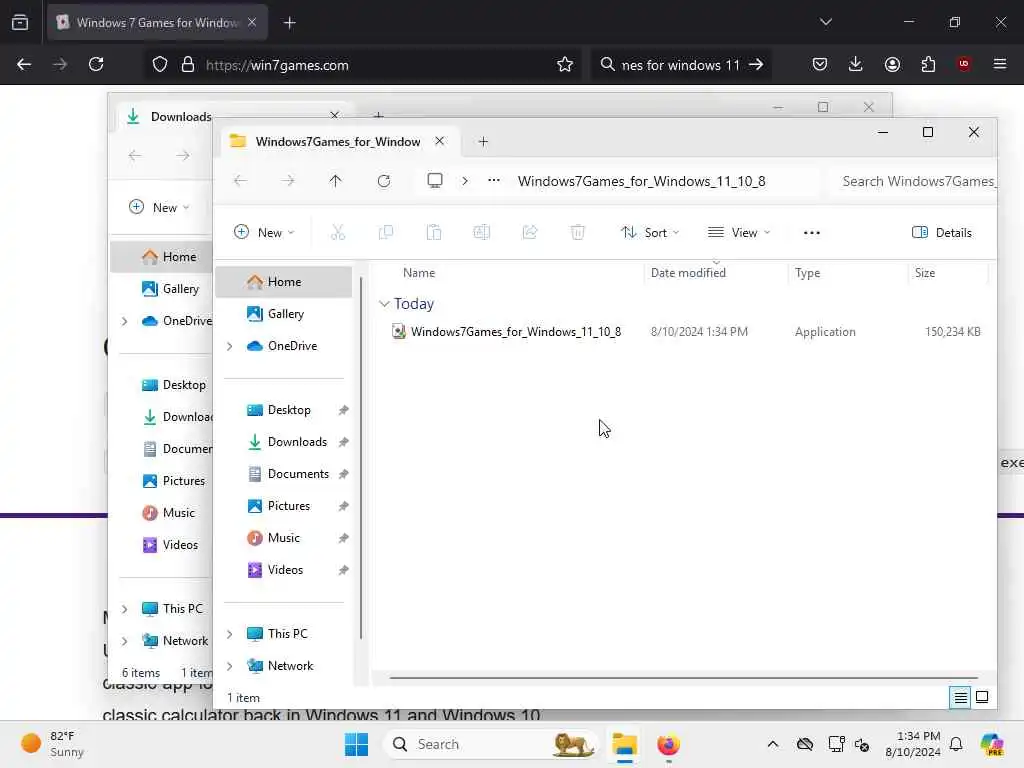Image resolution: width=1024 pixels, height=768 pixels.
Task: Expand Network in front navigation pane
Action: 230,666
